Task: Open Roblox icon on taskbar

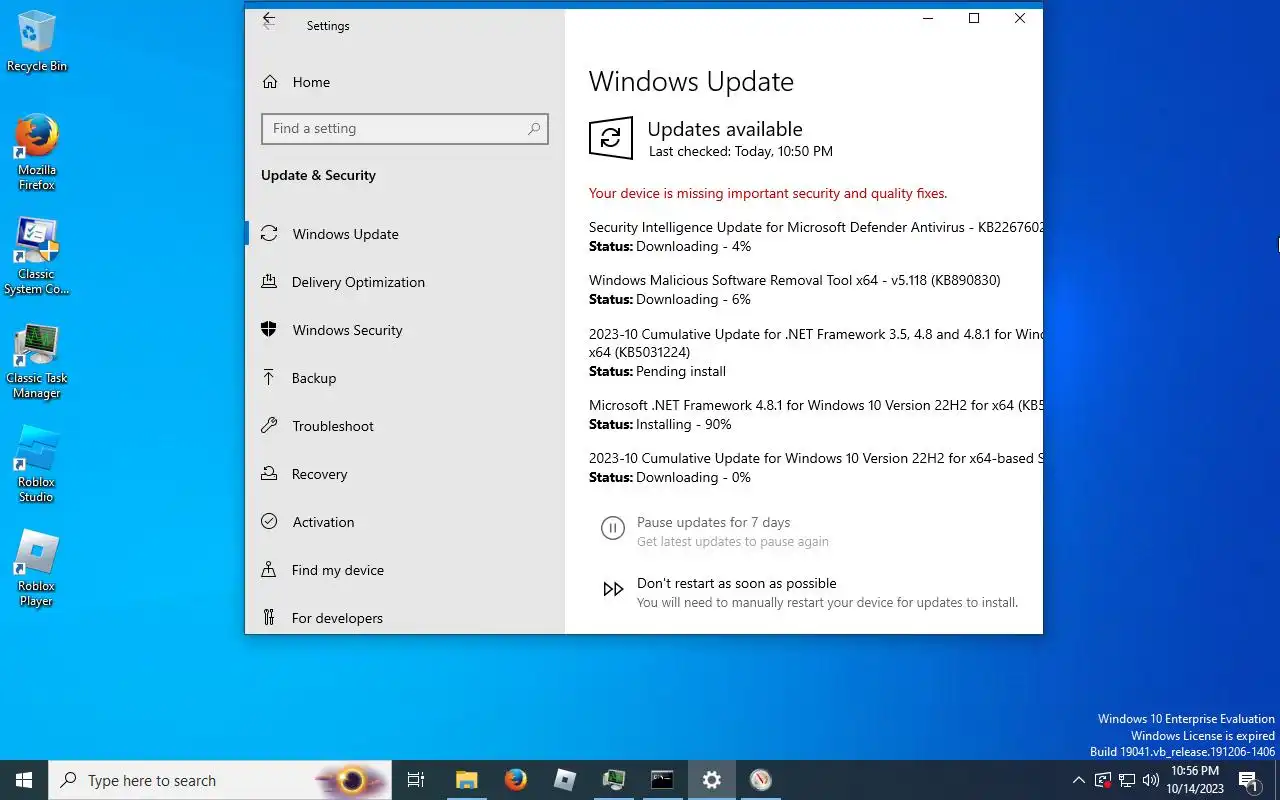Action: 564,780
